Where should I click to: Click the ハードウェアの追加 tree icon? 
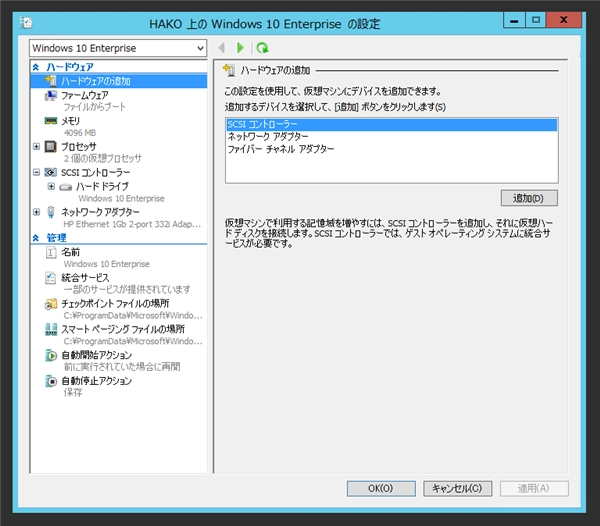pyautogui.click(x=51, y=81)
